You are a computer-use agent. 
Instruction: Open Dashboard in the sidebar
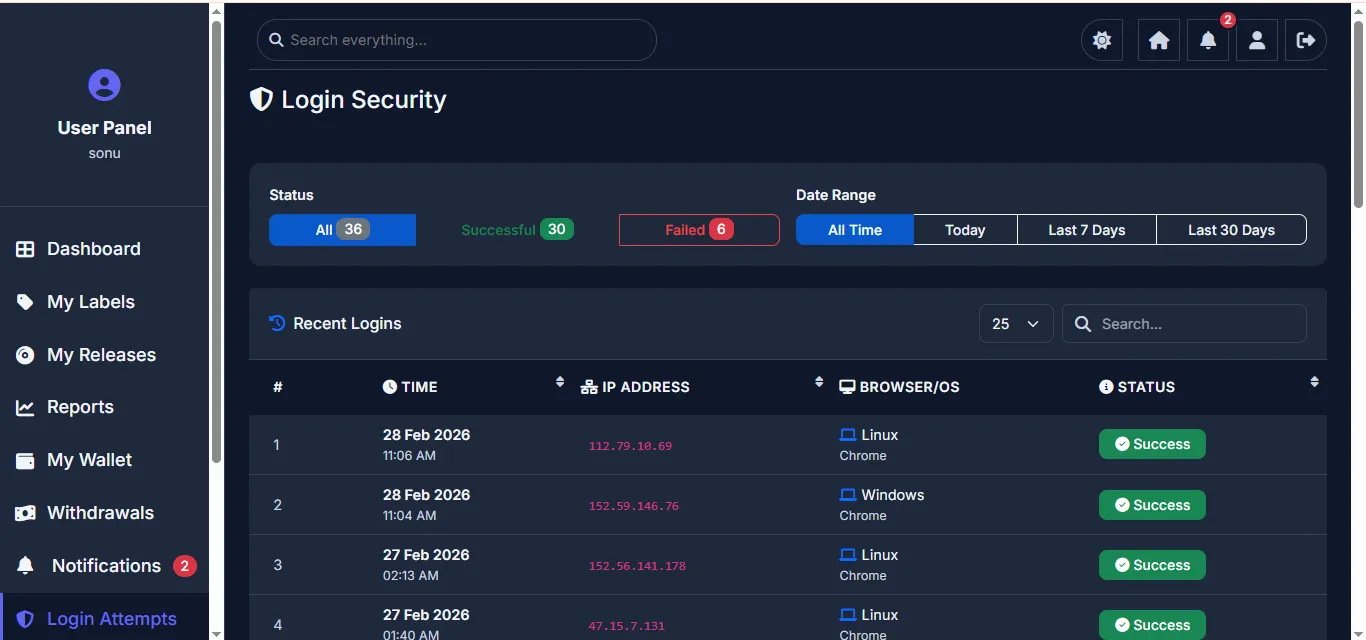[104, 249]
